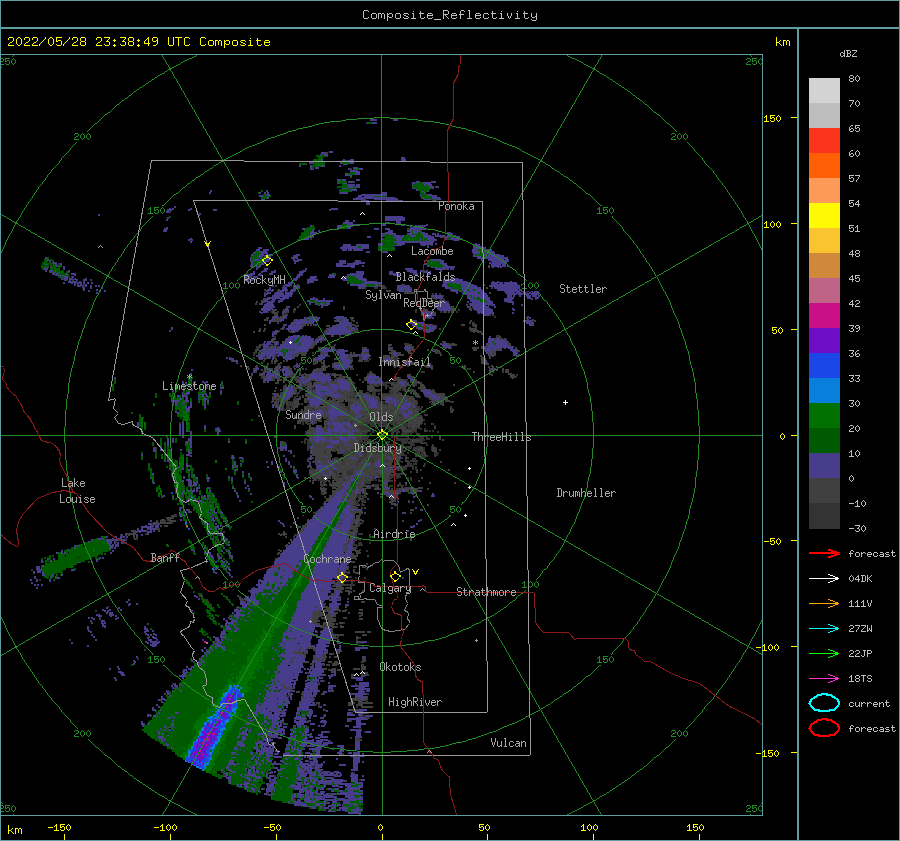Click the dBZ legend heading
The width and height of the screenshot is (900, 841).
tap(848, 54)
